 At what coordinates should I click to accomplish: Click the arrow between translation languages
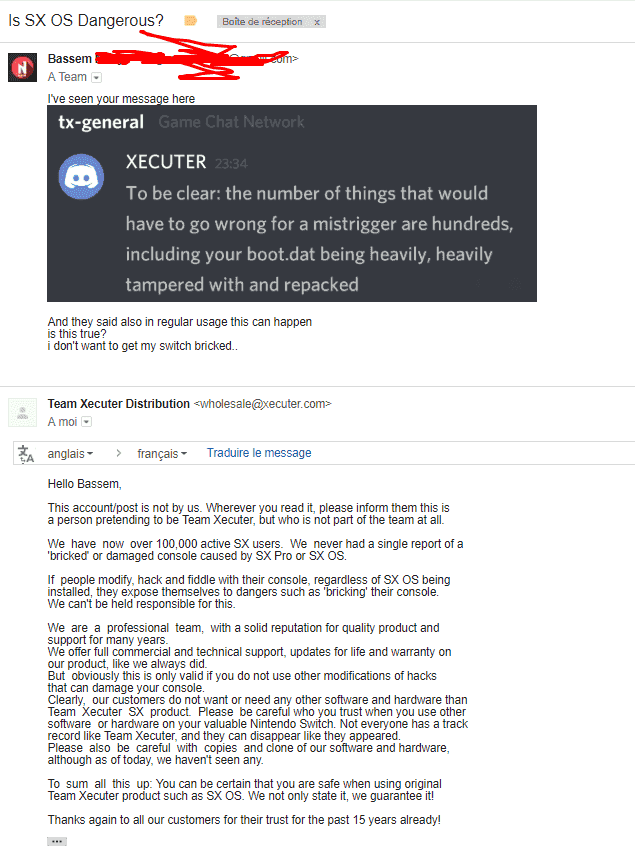[119, 453]
